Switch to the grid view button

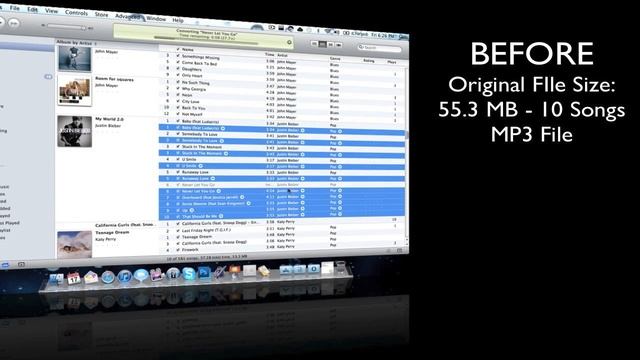click(331, 44)
